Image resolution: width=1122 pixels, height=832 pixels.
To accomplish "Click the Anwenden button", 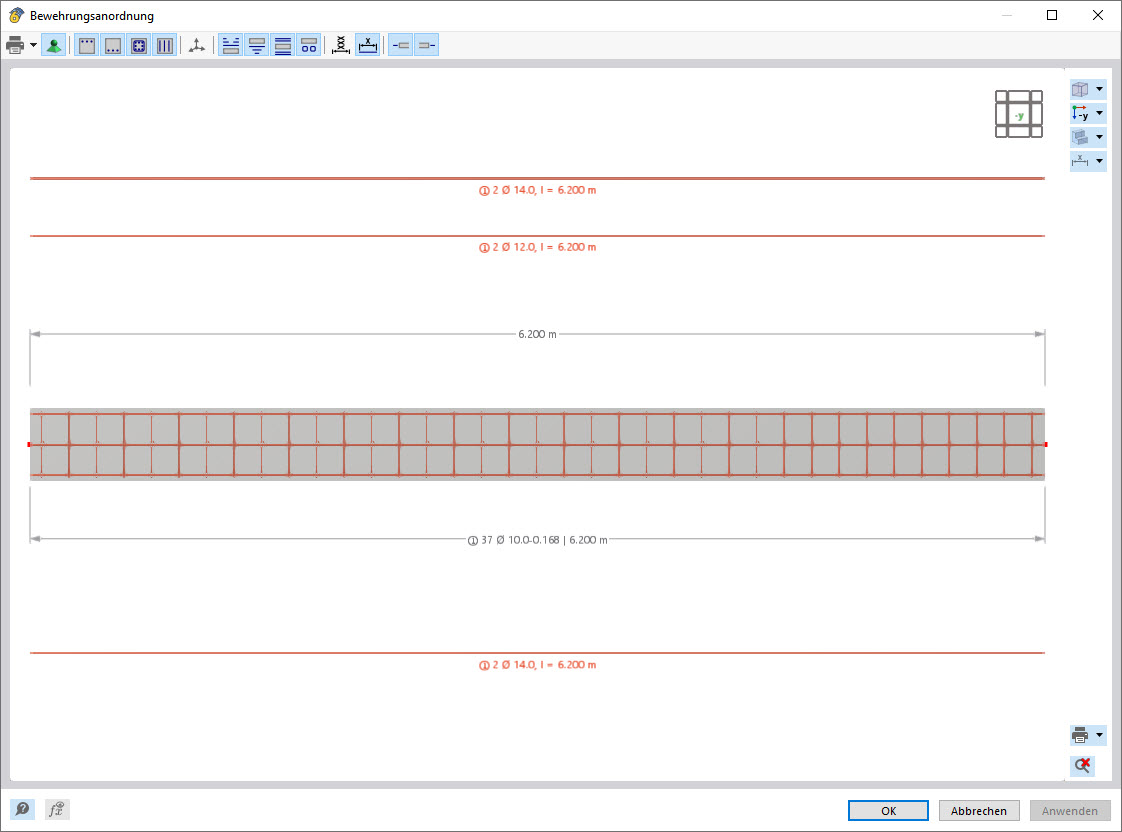I will [x=1070, y=811].
